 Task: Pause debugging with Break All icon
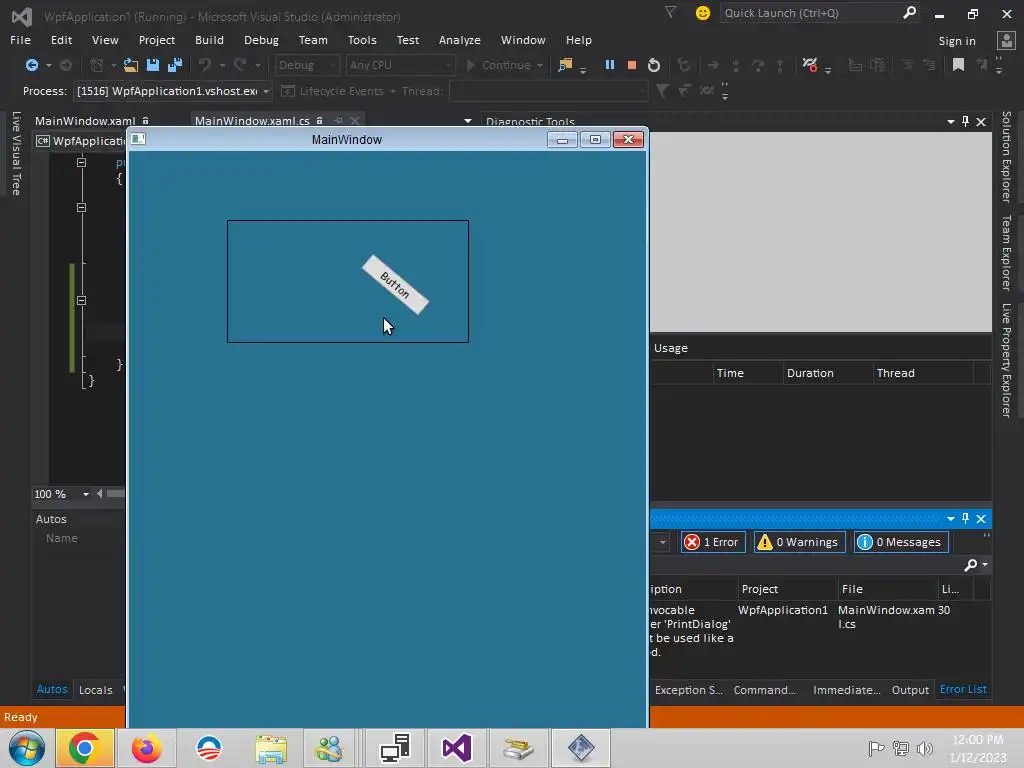(609, 65)
